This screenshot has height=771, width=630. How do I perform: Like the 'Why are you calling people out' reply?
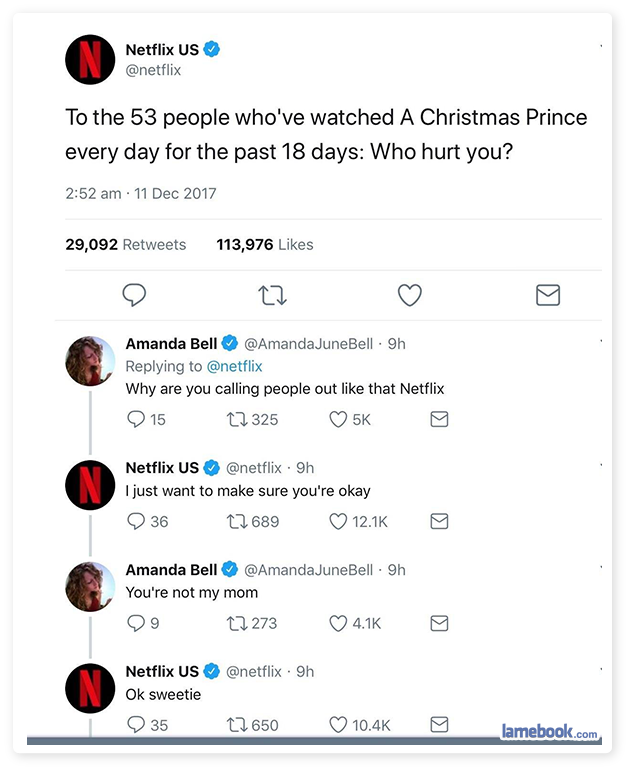[x=338, y=419]
